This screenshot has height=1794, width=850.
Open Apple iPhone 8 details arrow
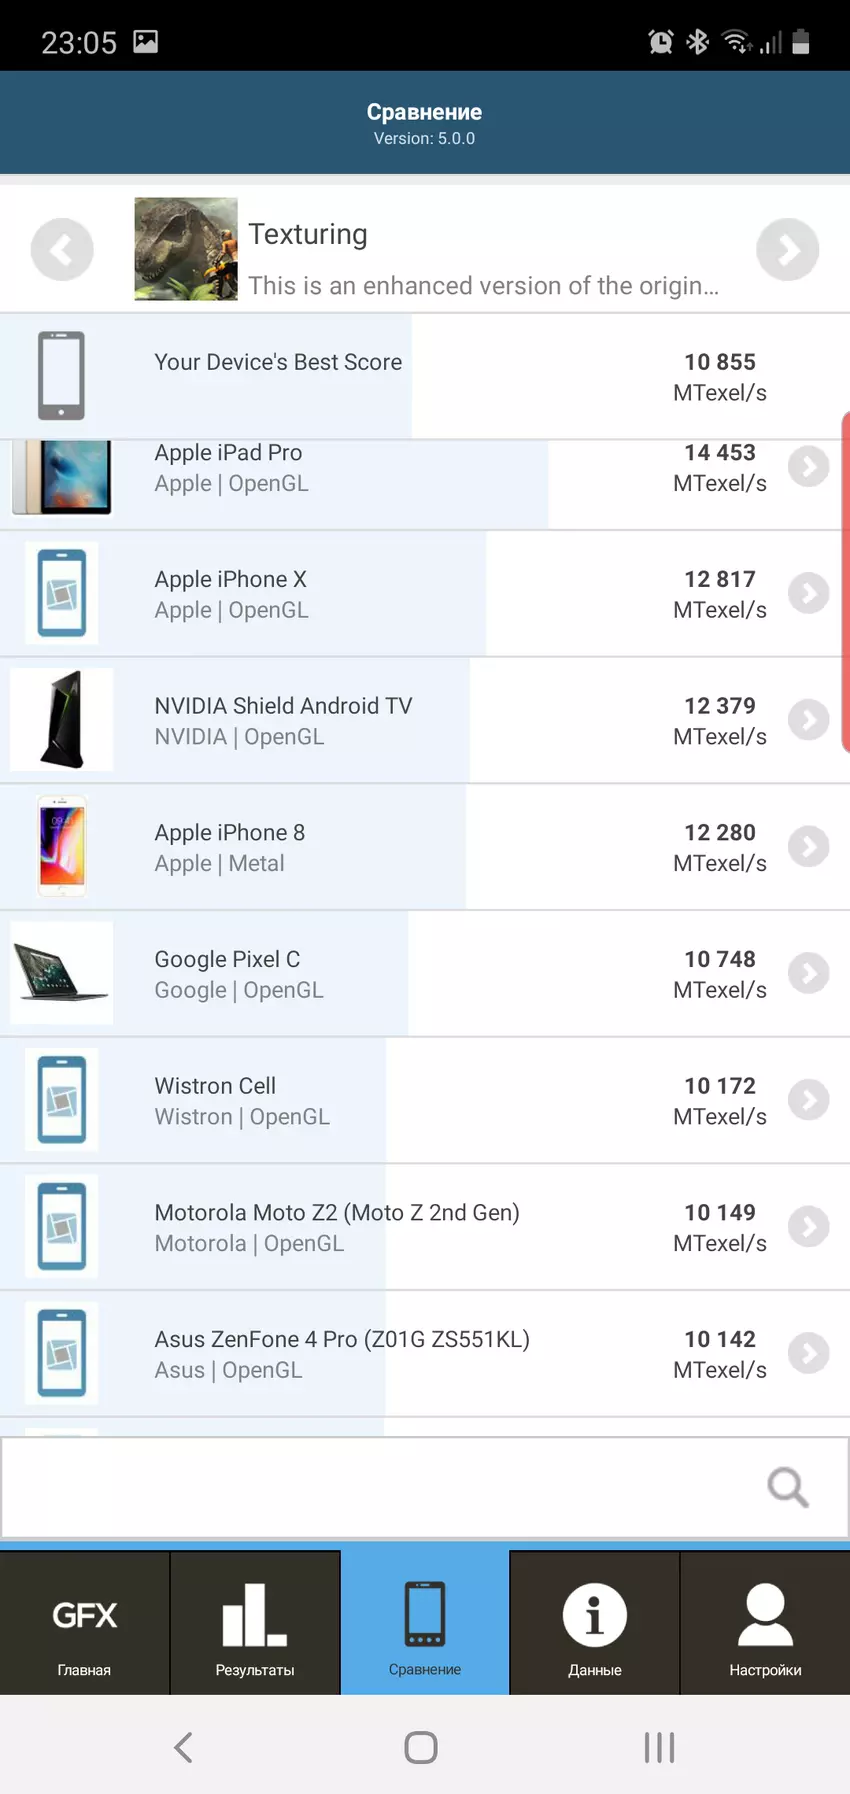808,847
